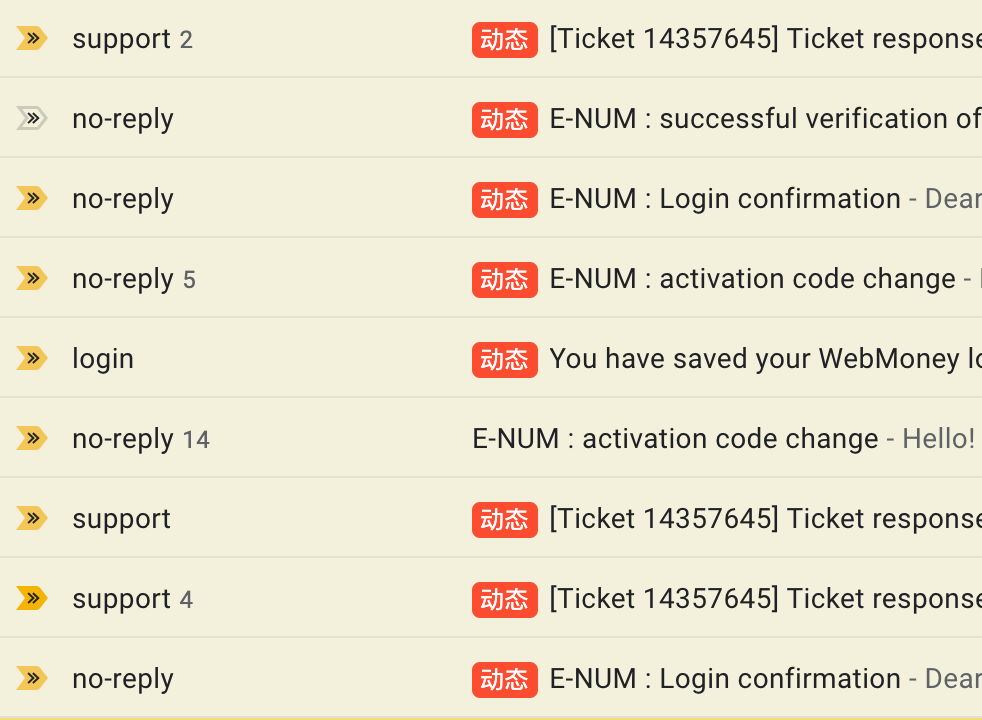Click the sender name "login"
The image size is (982, 720).
103,359
